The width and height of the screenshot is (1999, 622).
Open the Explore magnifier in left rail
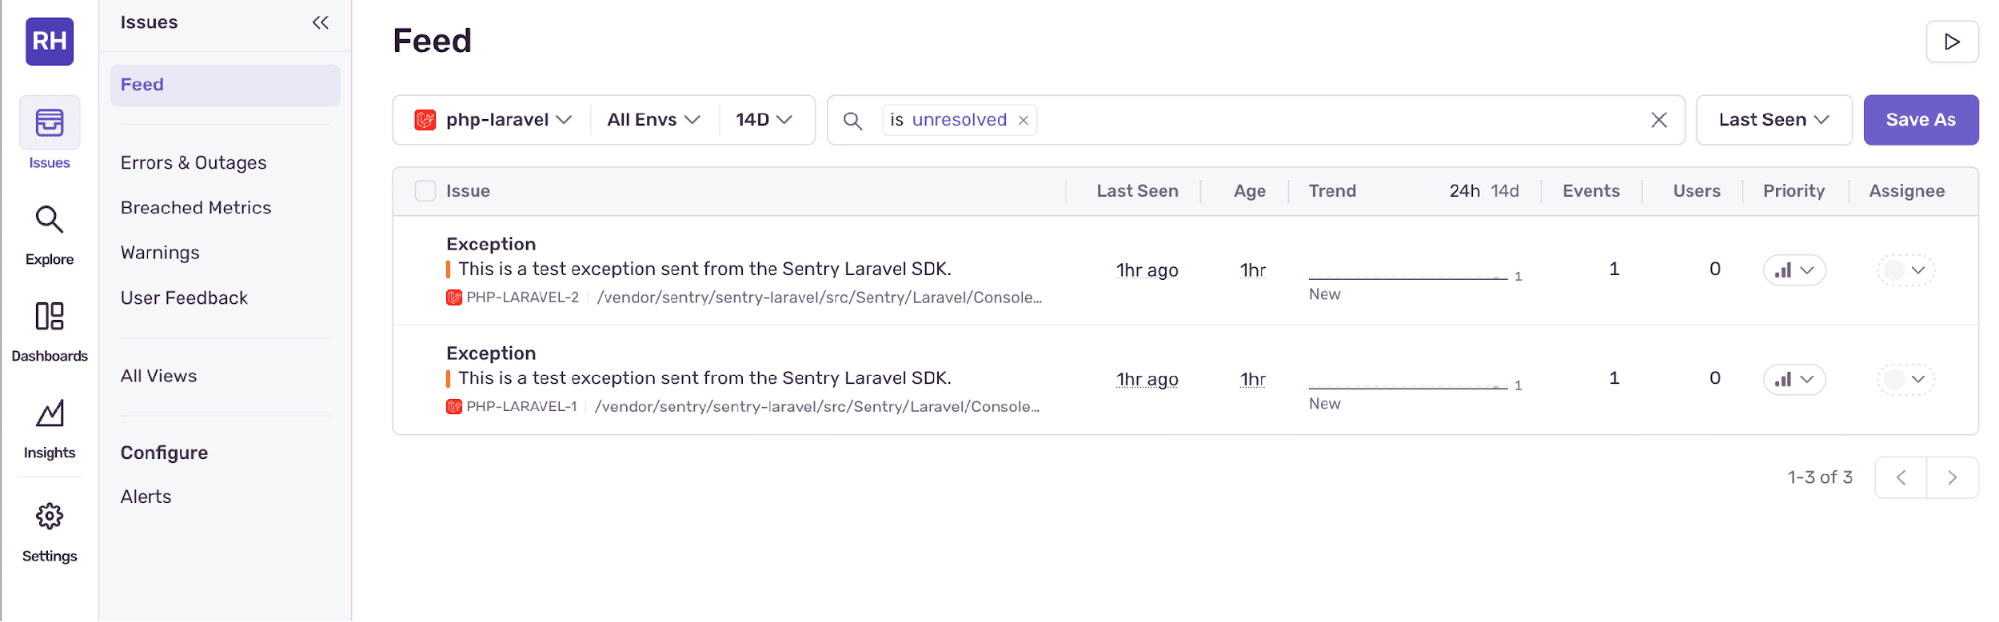tap(49, 233)
